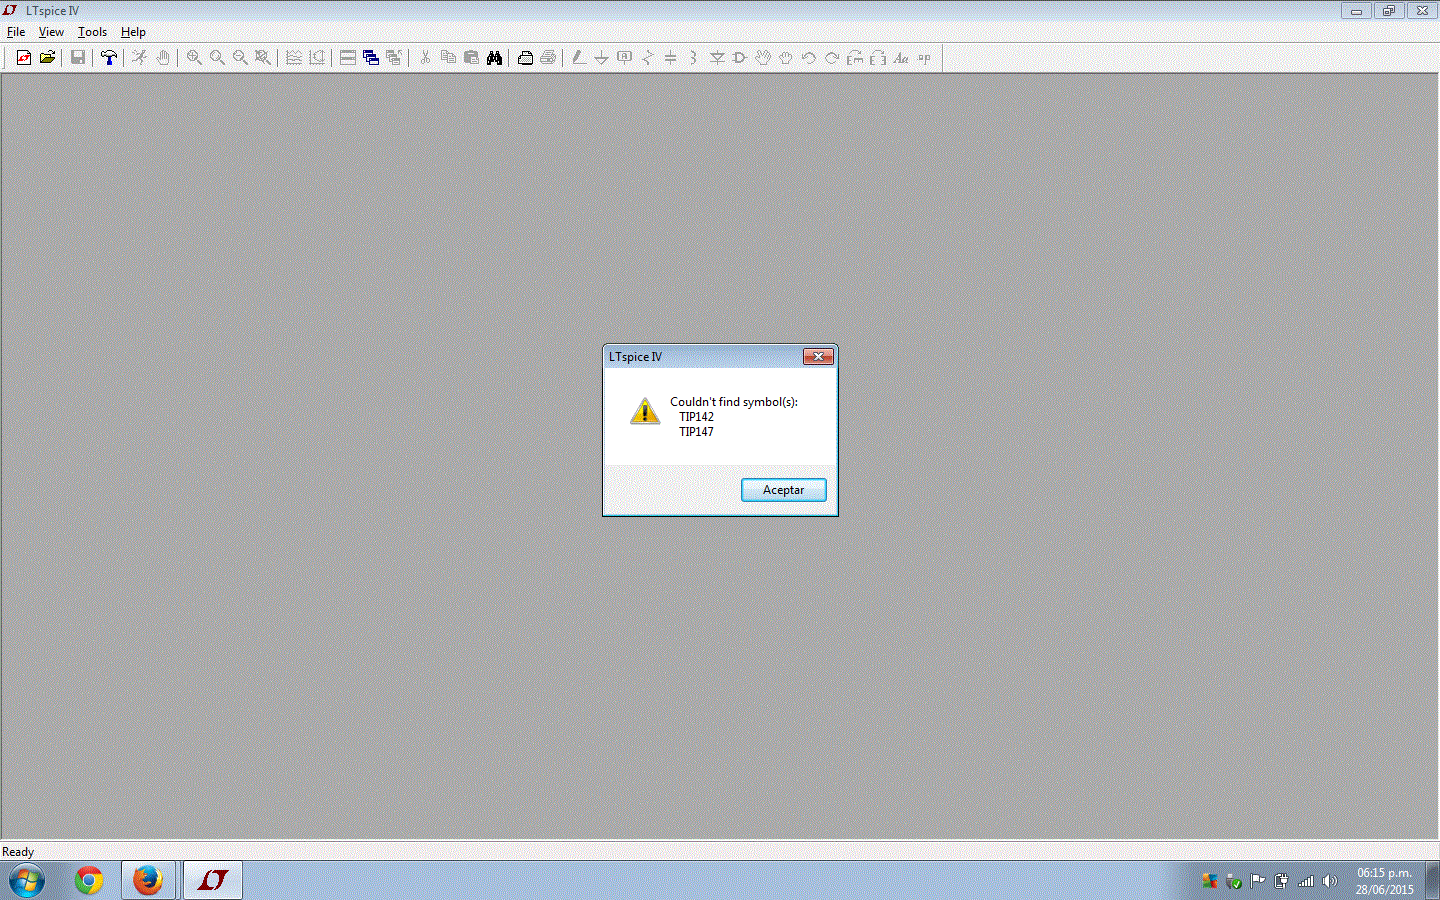1440x900 pixels.
Task: Tile windows using the split-pane icon
Action: [348, 58]
